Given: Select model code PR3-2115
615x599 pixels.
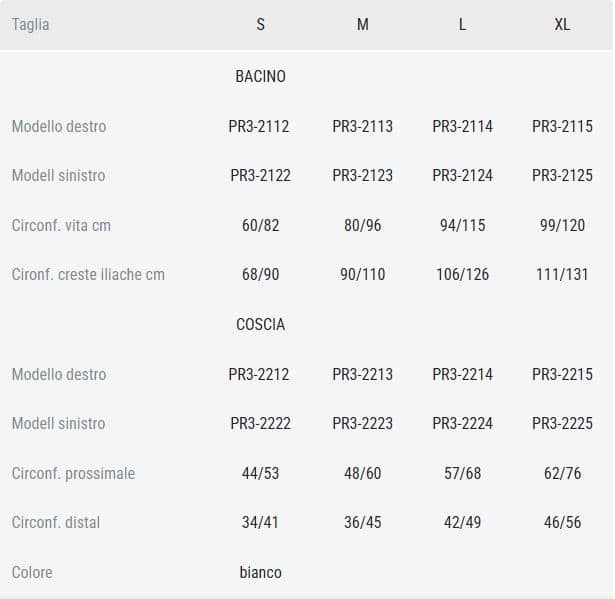Looking at the screenshot, I should tap(562, 126).
